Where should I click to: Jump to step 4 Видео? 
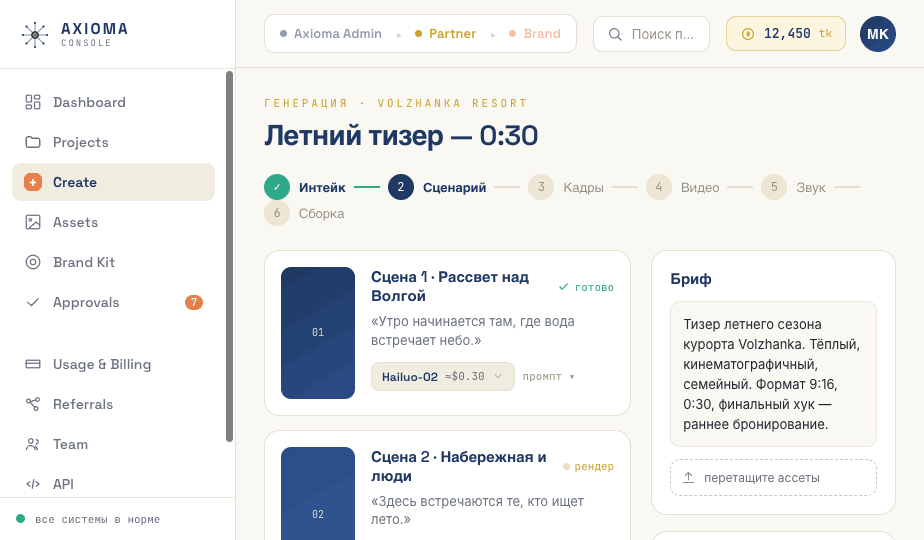click(x=682, y=187)
